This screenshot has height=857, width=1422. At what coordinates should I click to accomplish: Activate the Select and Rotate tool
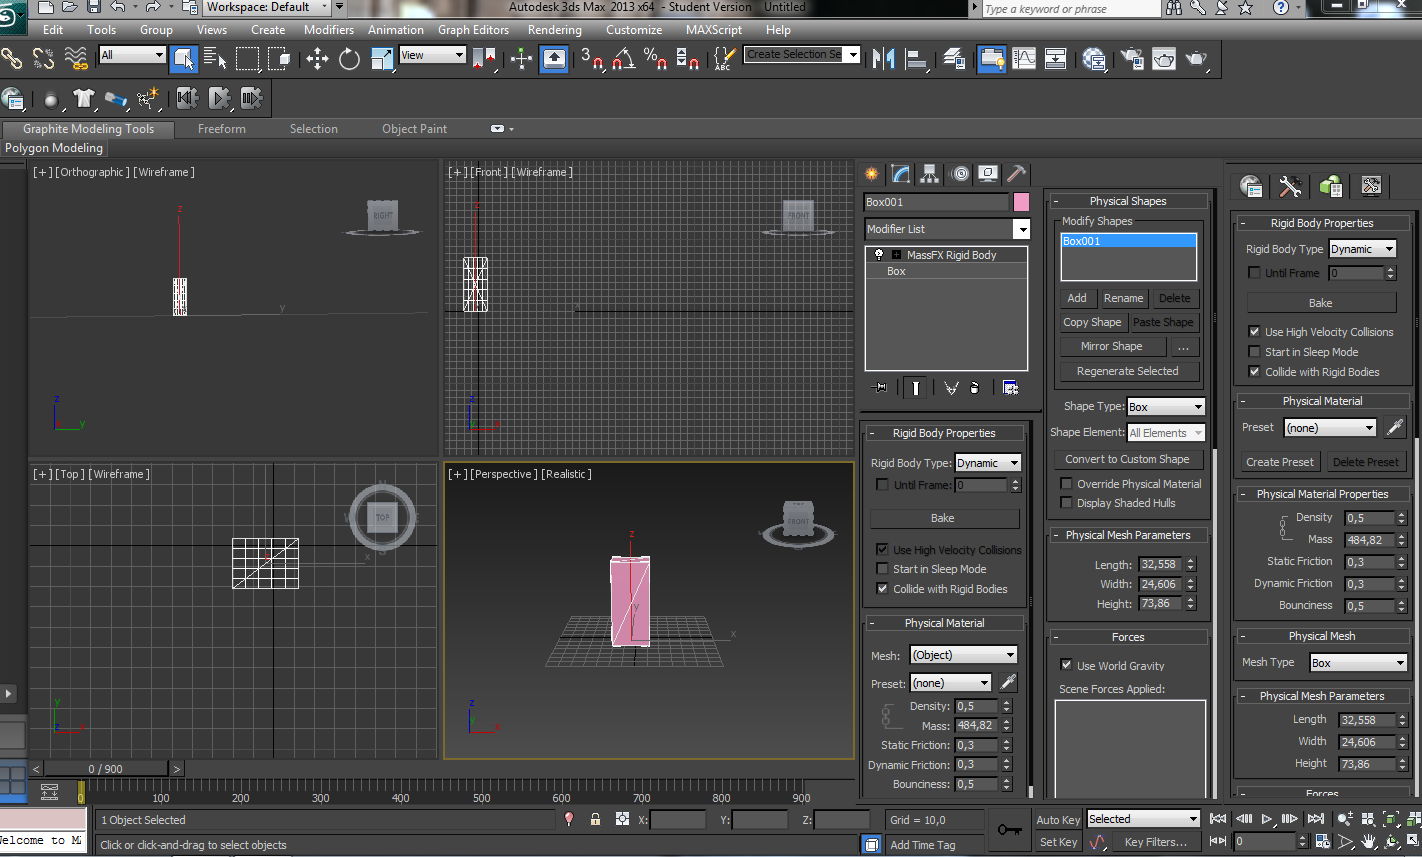pyautogui.click(x=349, y=59)
